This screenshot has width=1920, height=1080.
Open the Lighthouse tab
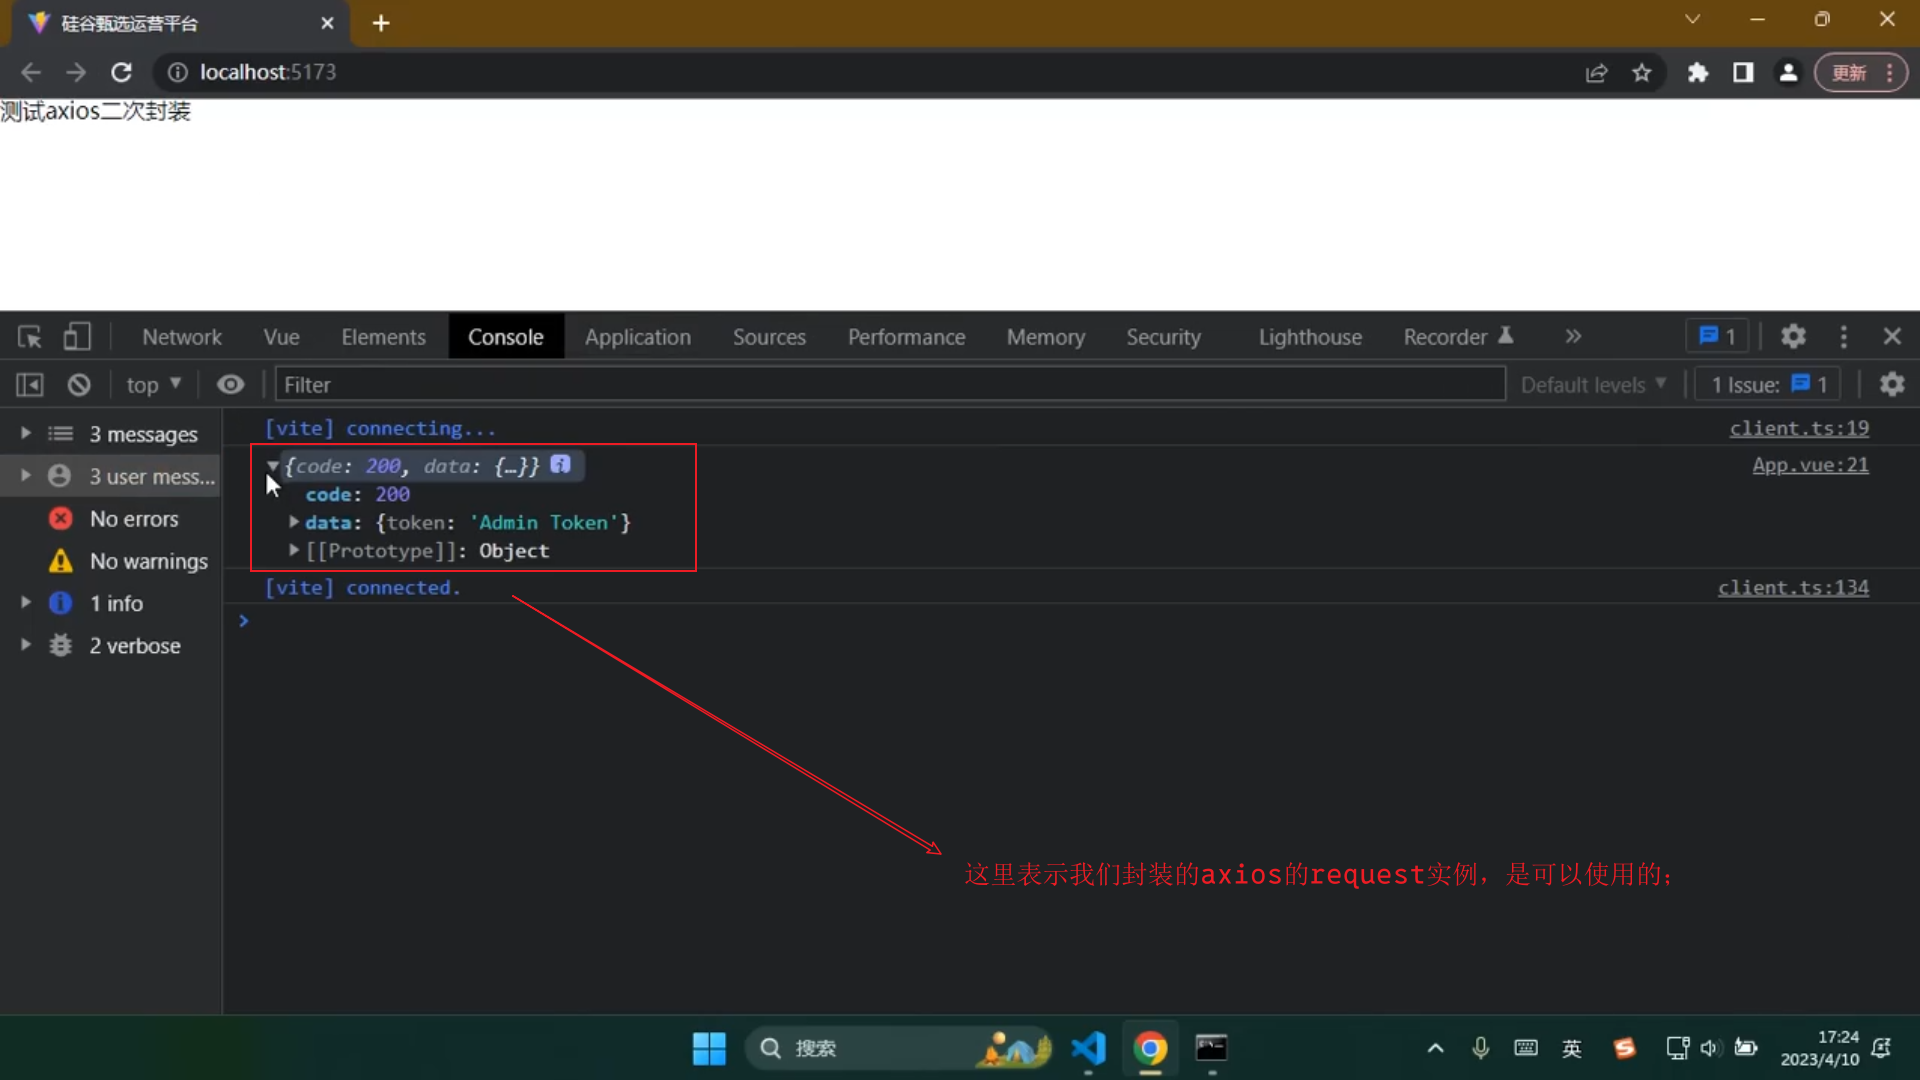pos(1310,337)
